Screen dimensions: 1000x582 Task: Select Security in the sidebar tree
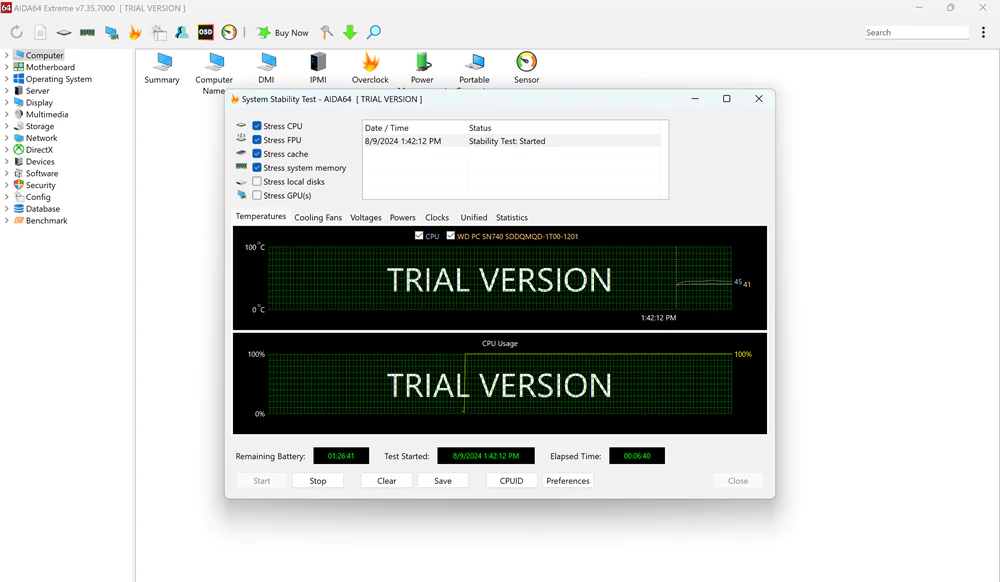click(40, 186)
